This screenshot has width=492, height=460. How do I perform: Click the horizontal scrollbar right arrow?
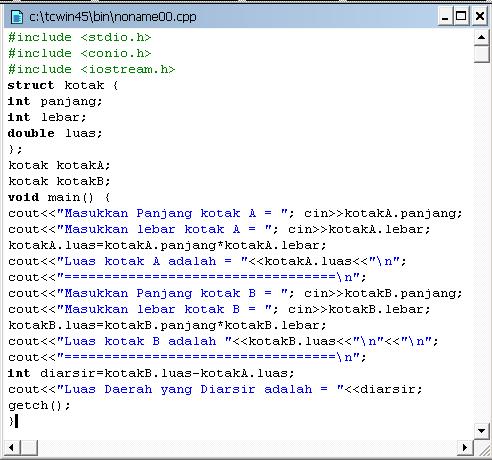point(465,447)
